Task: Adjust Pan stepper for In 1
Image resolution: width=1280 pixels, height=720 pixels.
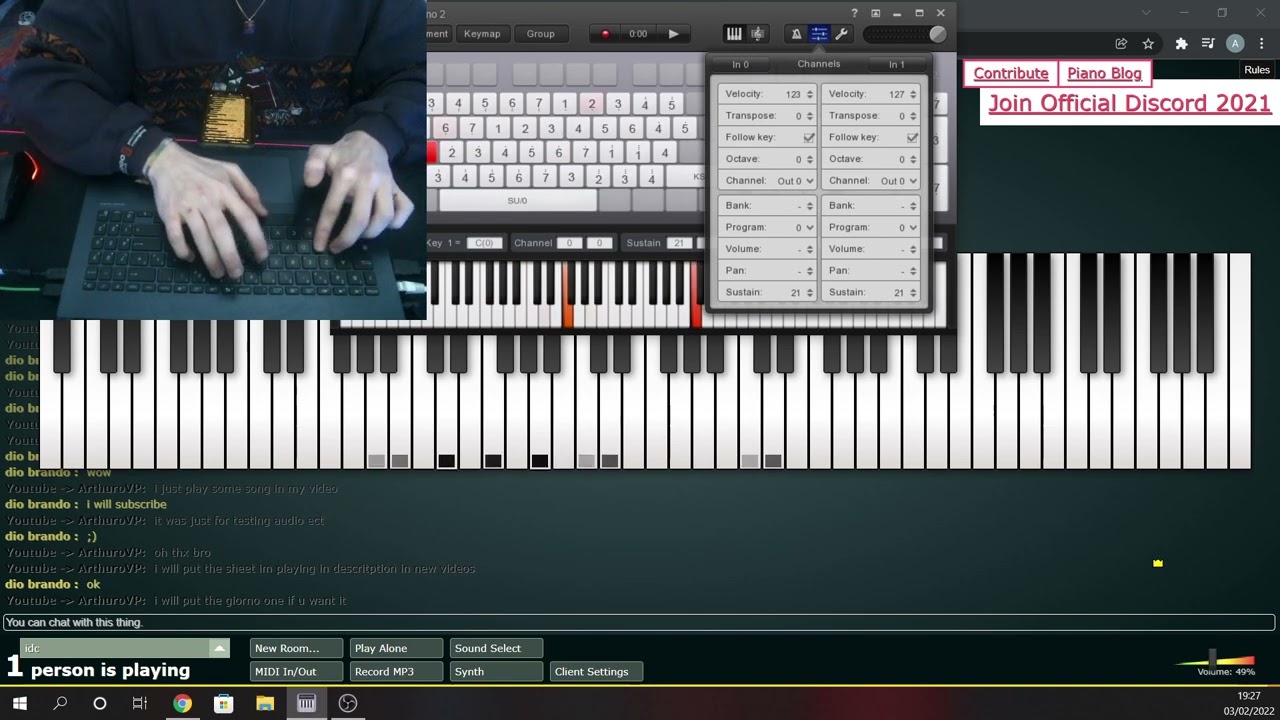Action: (x=913, y=271)
